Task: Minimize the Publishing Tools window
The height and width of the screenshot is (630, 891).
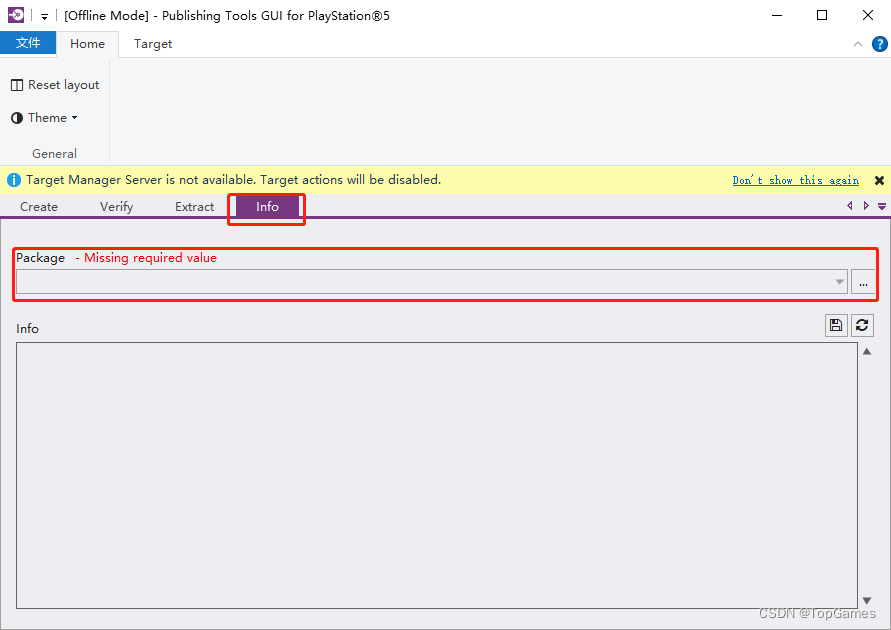Action: pos(777,15)
